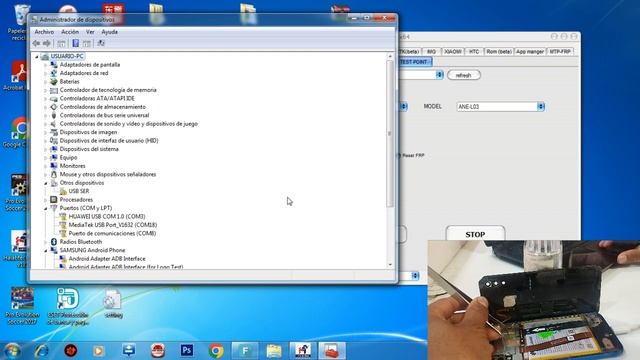The height and width of the screenshot is (360, 640).
Task: Switch to the XIAOMI tab
Action: click(453, 51)
